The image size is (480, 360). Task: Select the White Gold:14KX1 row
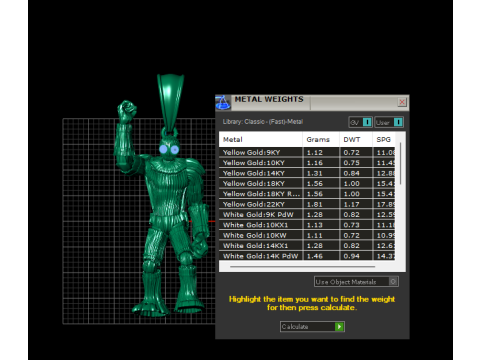pos(307,245)
